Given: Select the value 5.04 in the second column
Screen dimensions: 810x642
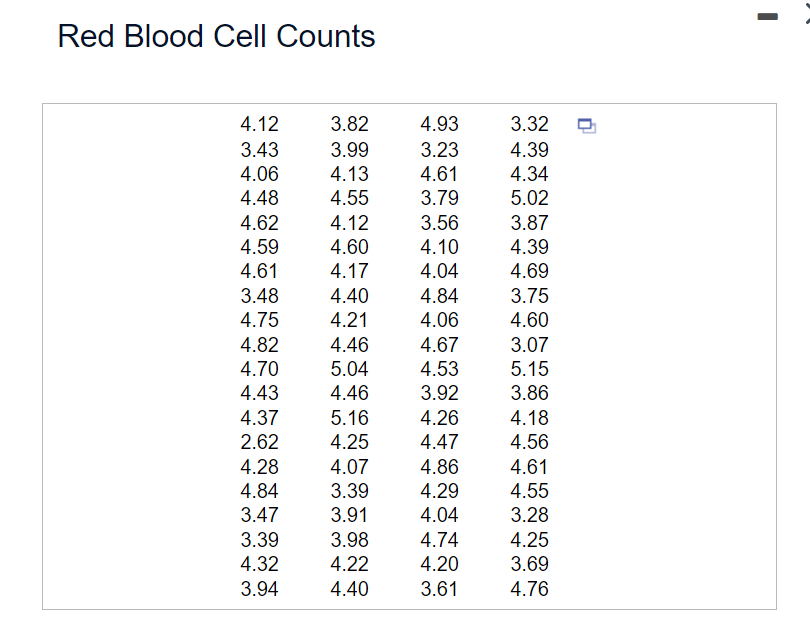Looking at the screenshot, I should click(350, 368).
